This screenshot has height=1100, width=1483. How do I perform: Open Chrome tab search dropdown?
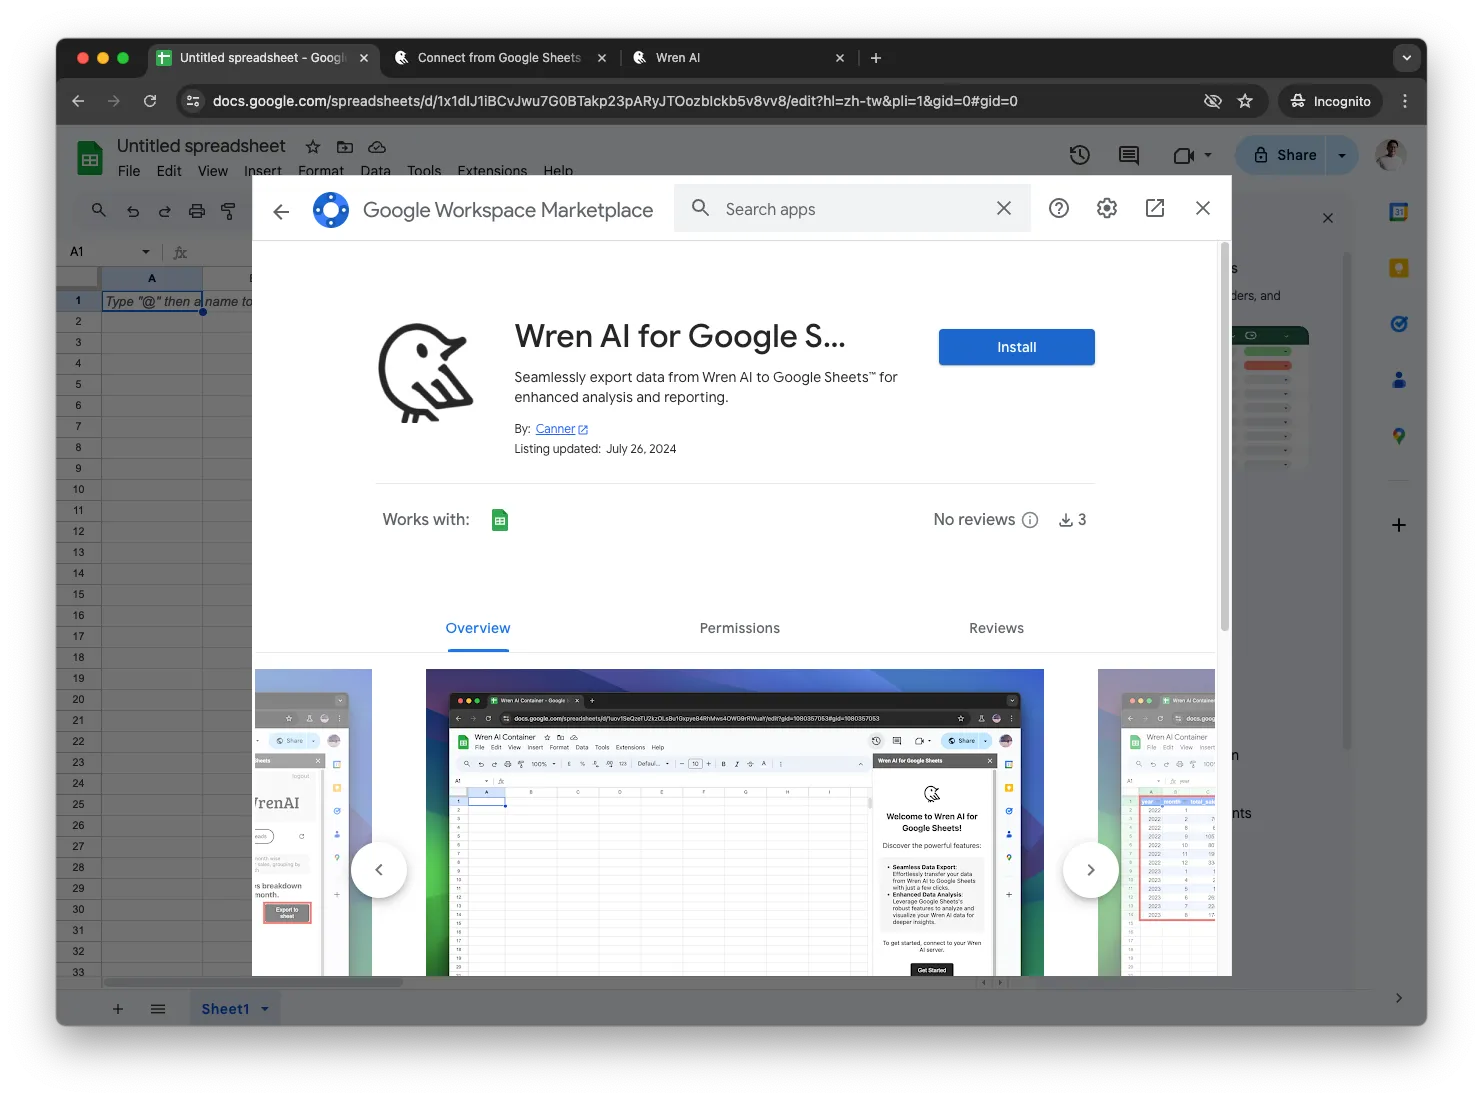1407,58
